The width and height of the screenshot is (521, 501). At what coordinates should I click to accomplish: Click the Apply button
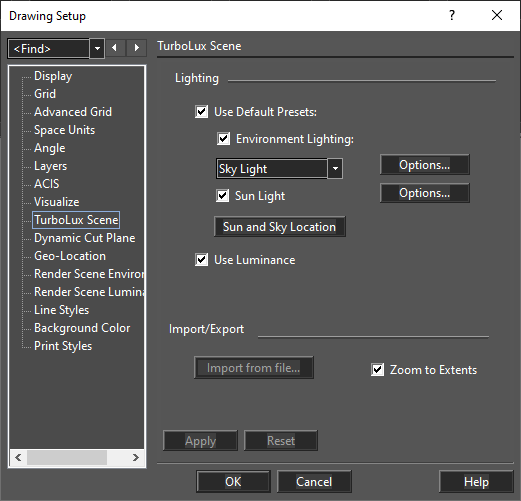[x=200, y=441]
